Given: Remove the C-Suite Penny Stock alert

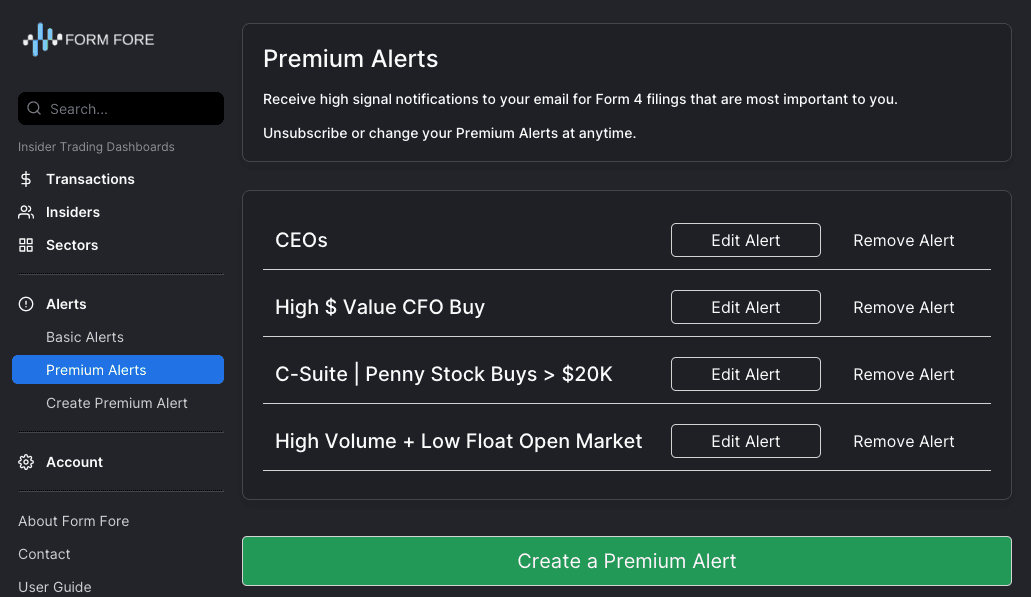Looking at the screenshot, I should pos(903,374).
